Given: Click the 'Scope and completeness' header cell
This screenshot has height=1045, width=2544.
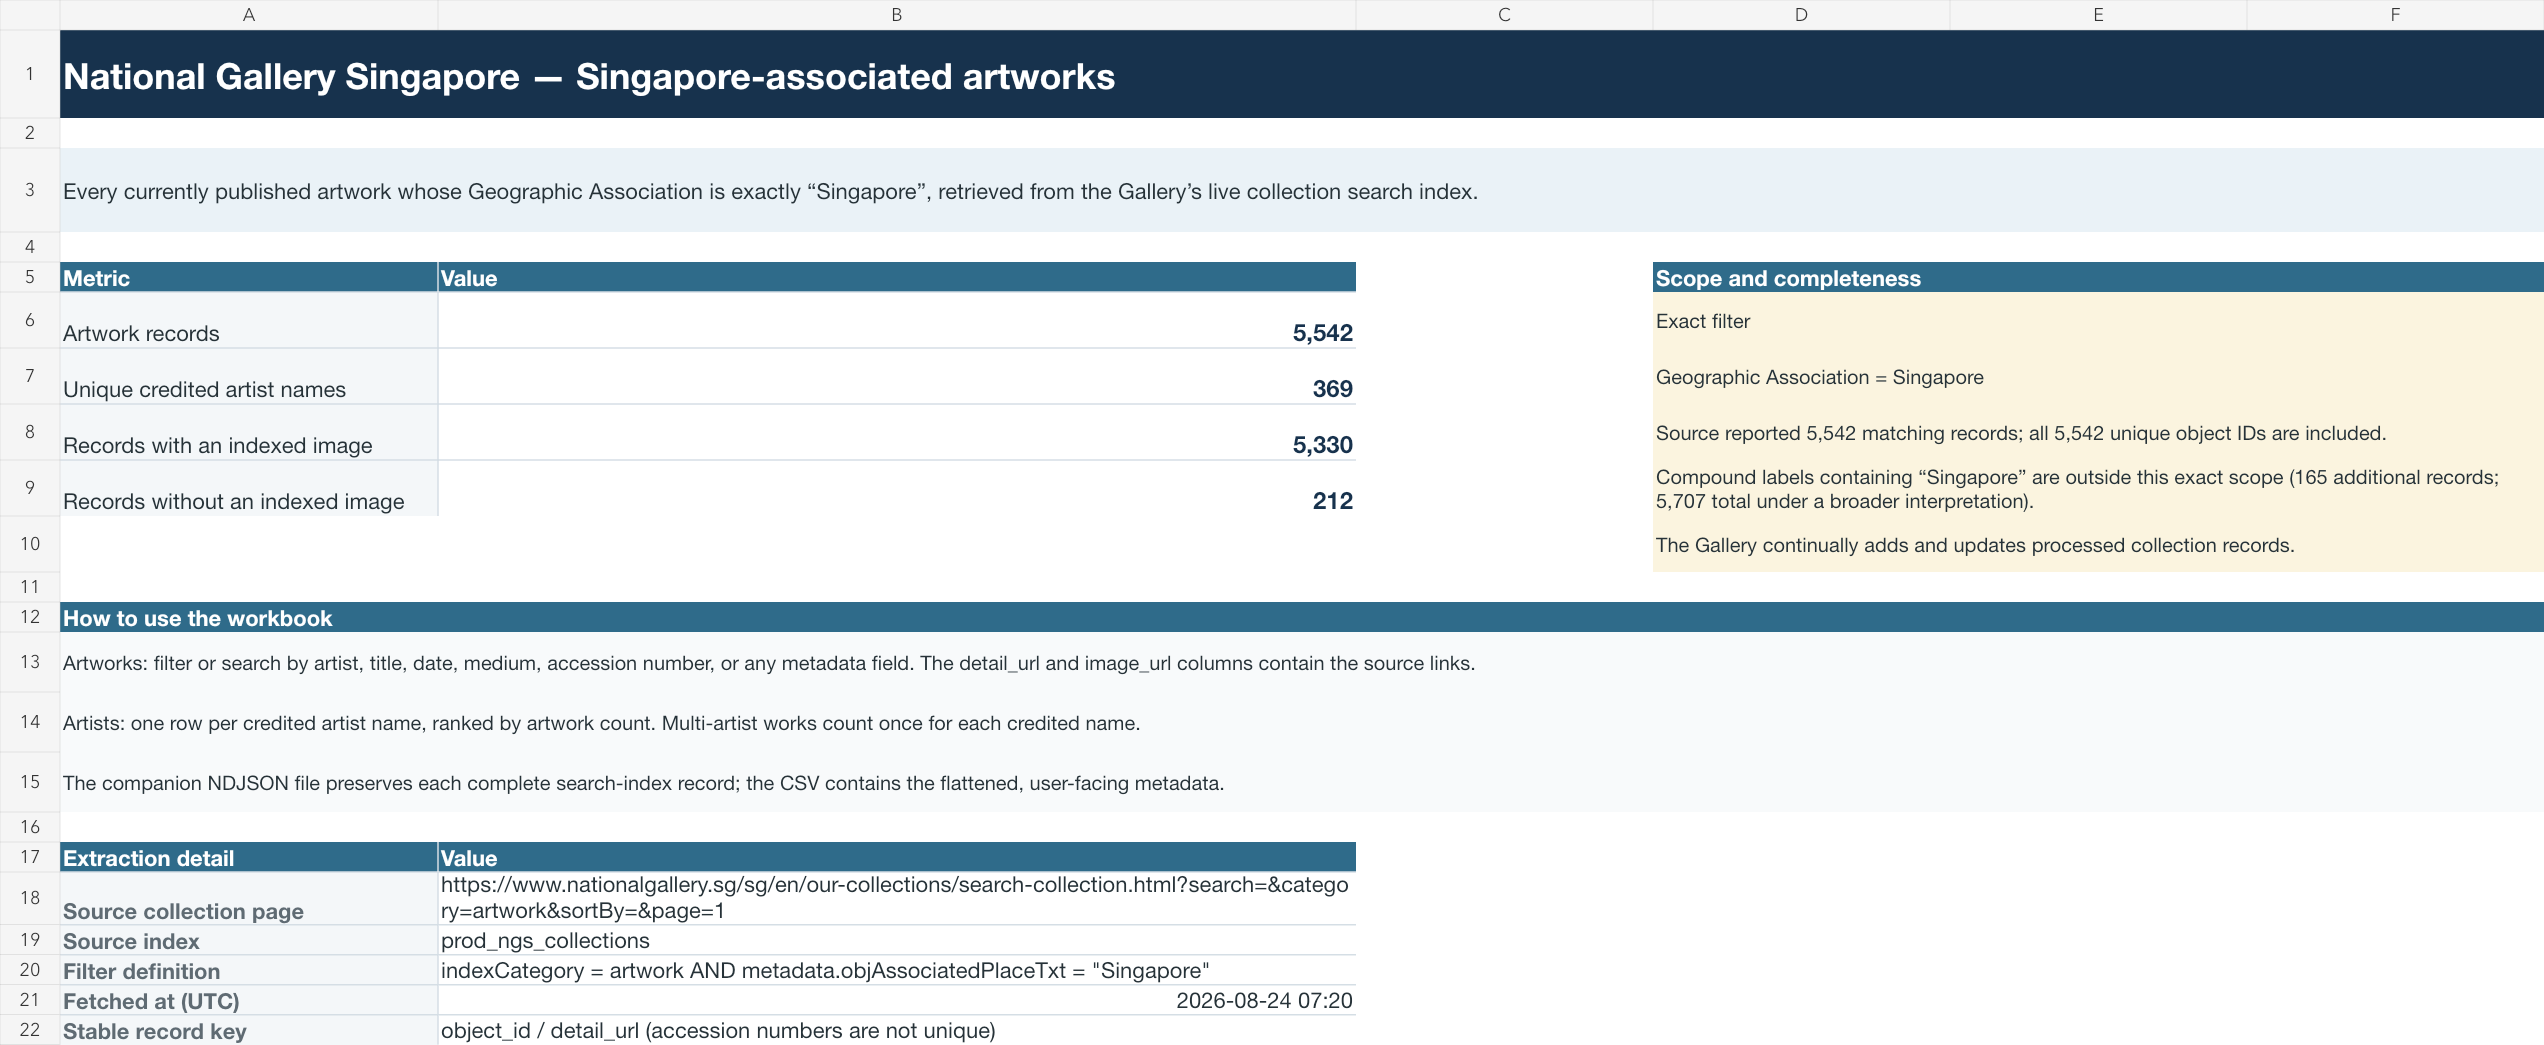Looking at the screenshot, I should click(2098, 277).
